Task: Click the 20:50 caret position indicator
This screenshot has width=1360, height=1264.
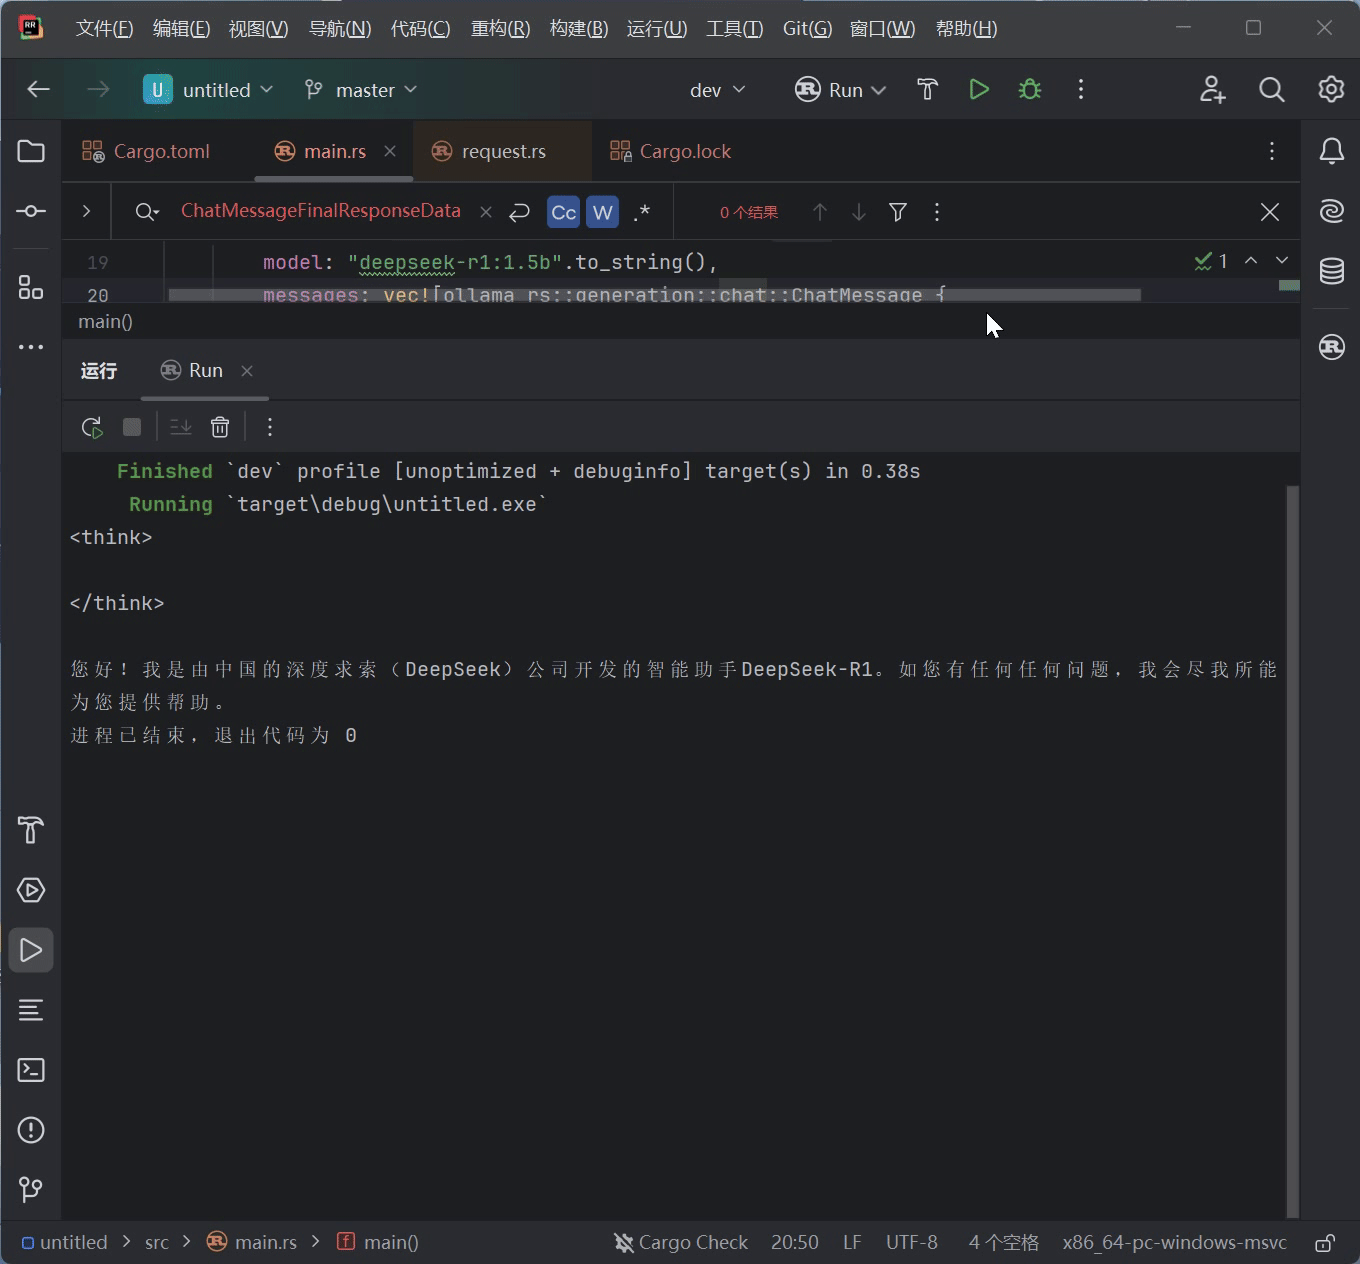Action: 795,1242
